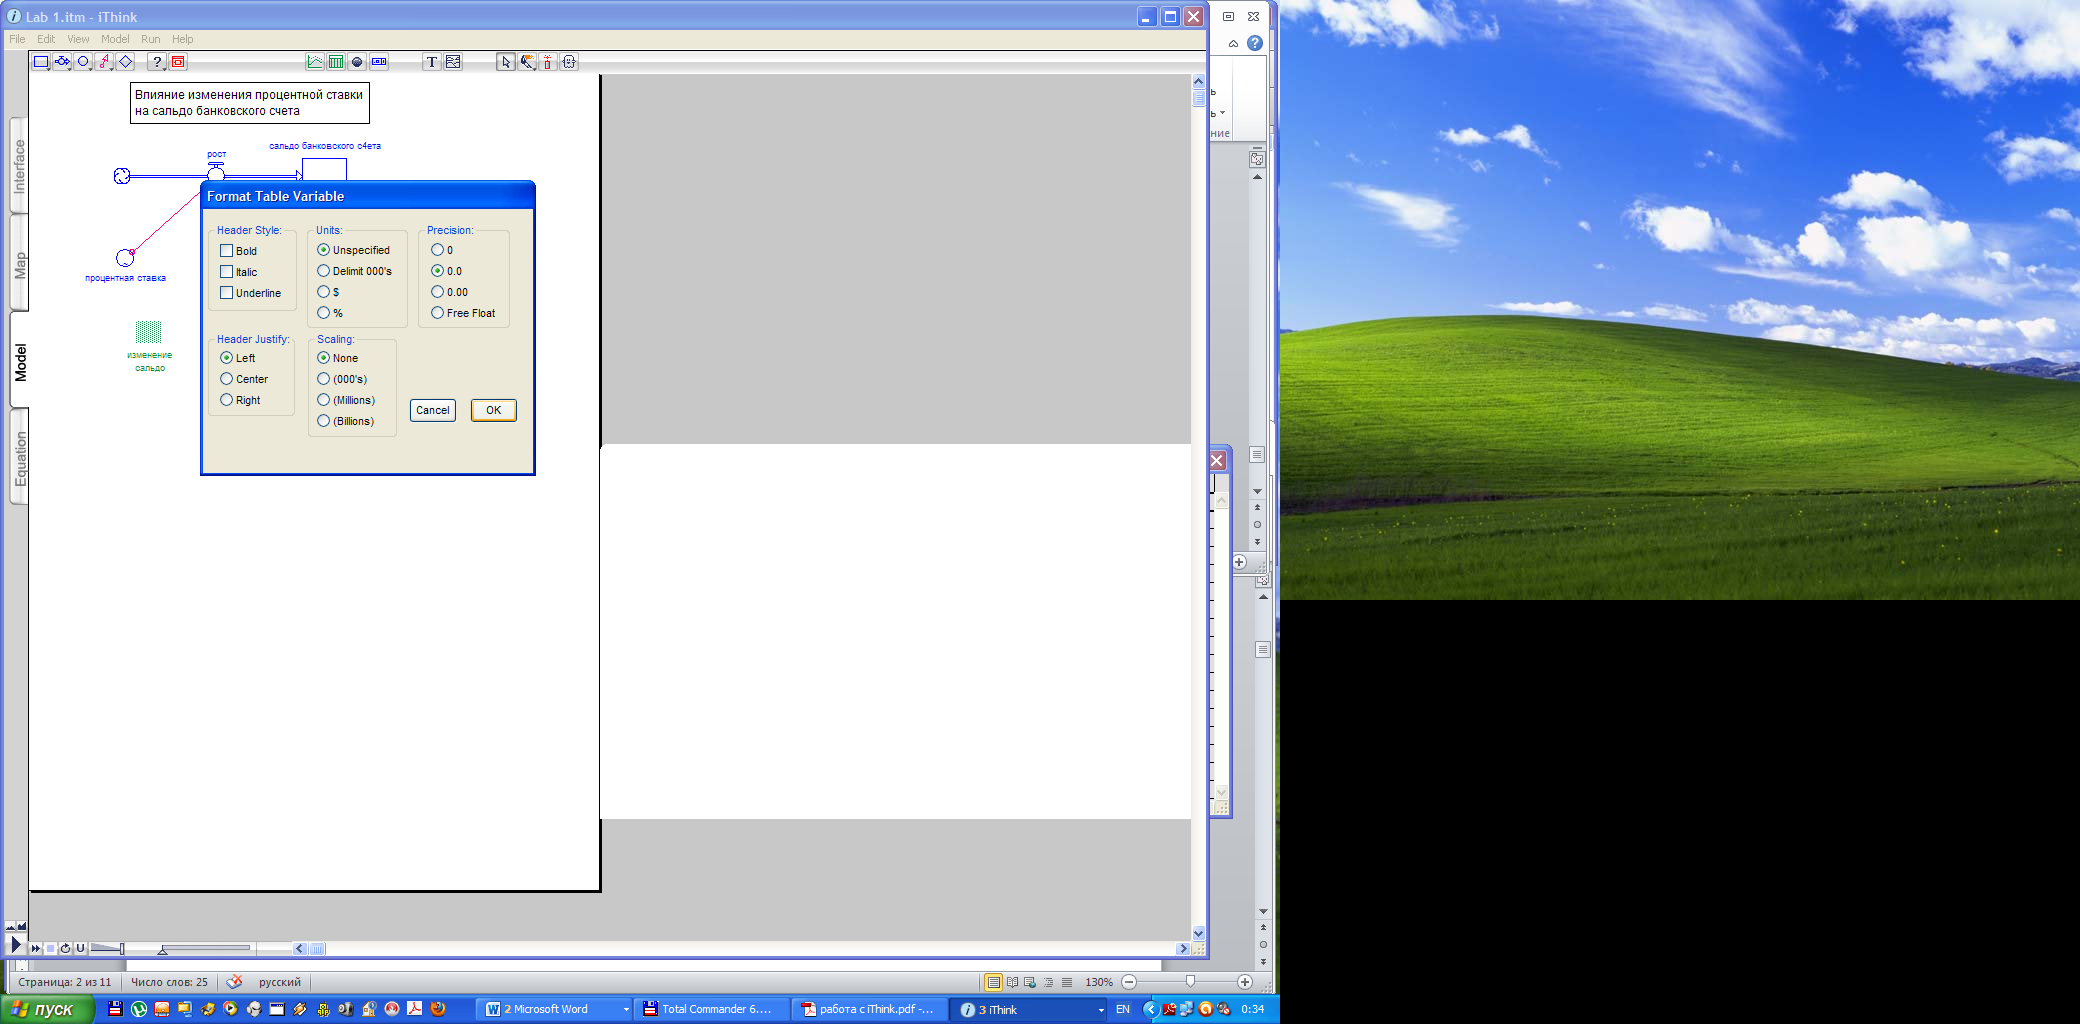Click the EN language indicator
Screen dimensions: 2080x1024
coord(1123,1010)
